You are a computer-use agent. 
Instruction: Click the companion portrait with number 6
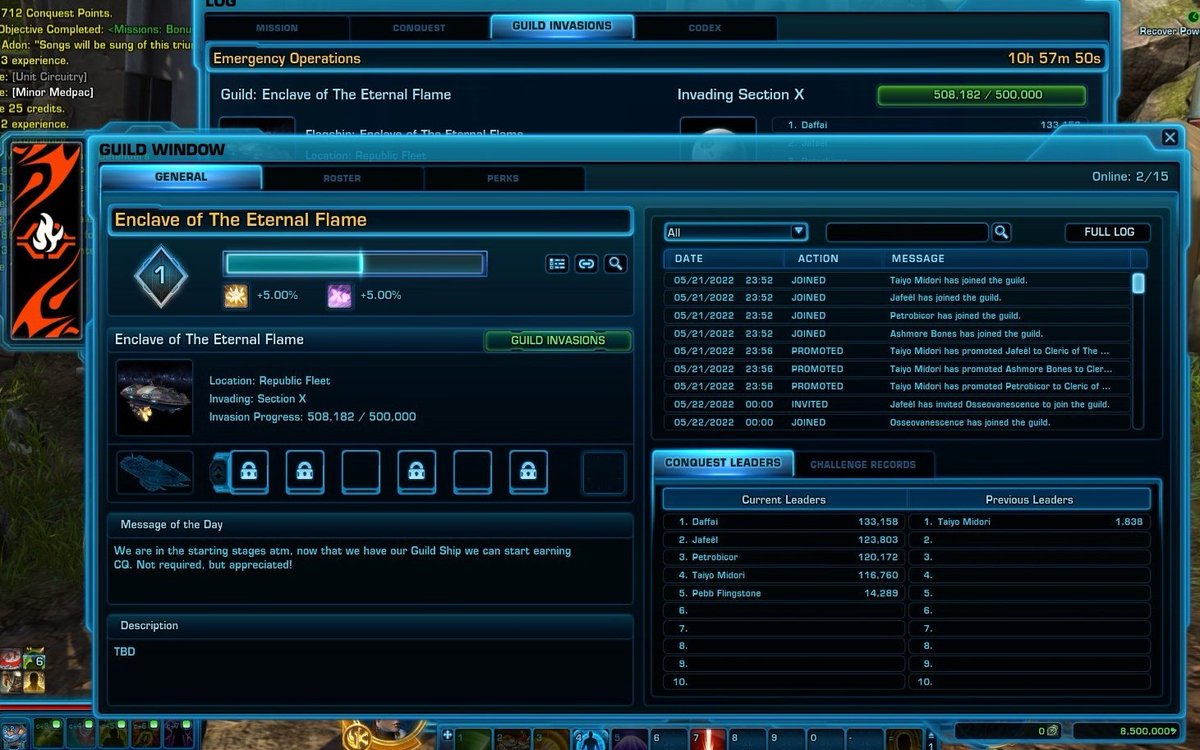[x=33, y=660]
